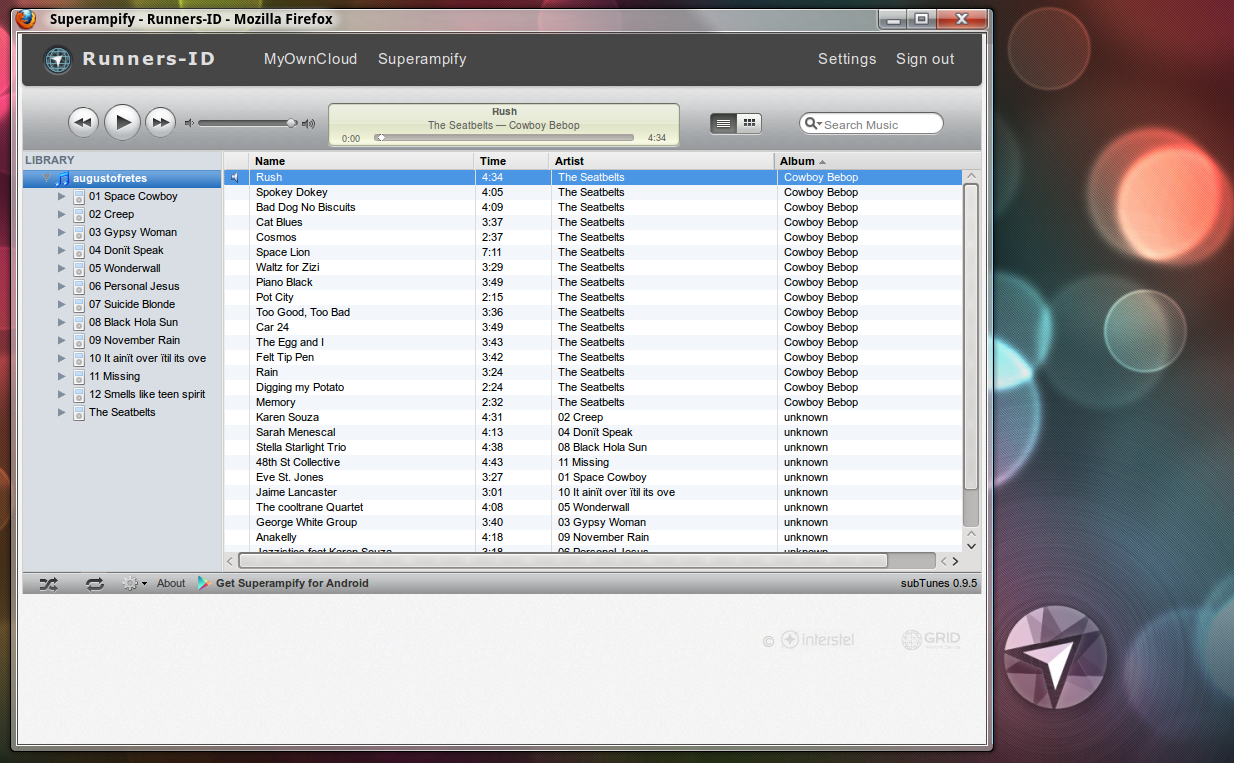Click the iPod icon beside 09 November Rain in Library
Viewport: 1234px width, 763px height.
[79, 341]
